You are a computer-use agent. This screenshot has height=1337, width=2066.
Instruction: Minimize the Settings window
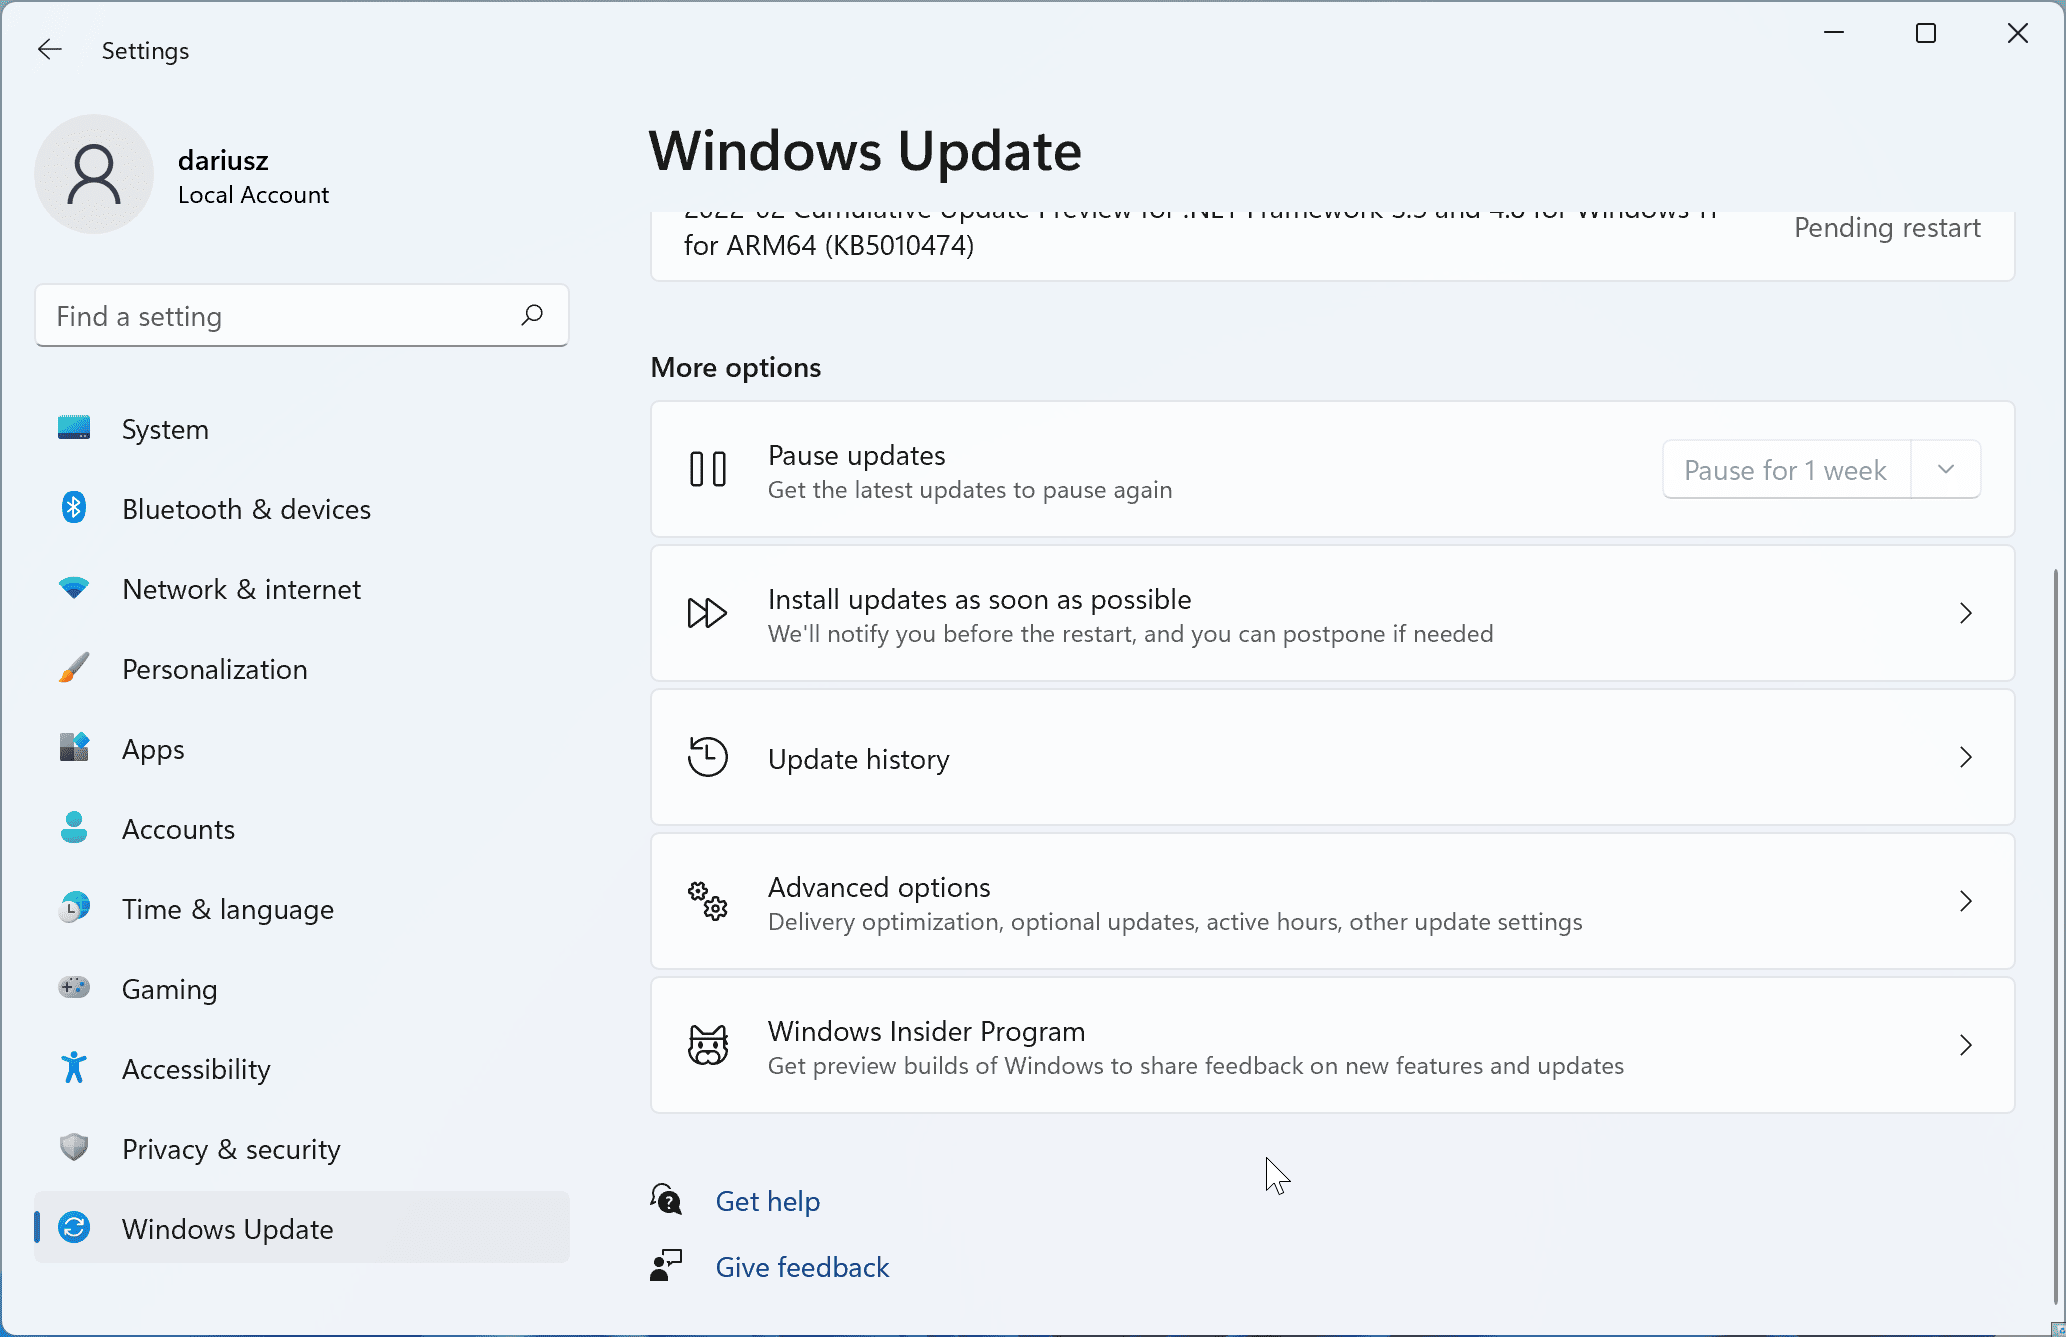(x=1834, y=34)
